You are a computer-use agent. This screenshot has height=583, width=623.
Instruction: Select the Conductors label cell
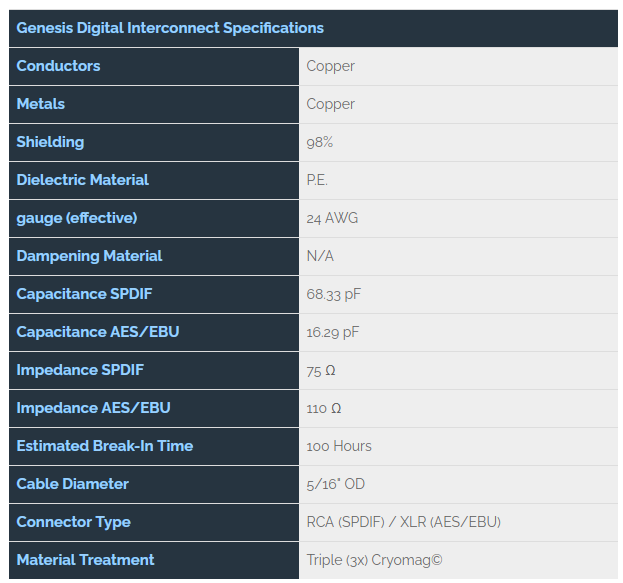(x=154, y=66)
